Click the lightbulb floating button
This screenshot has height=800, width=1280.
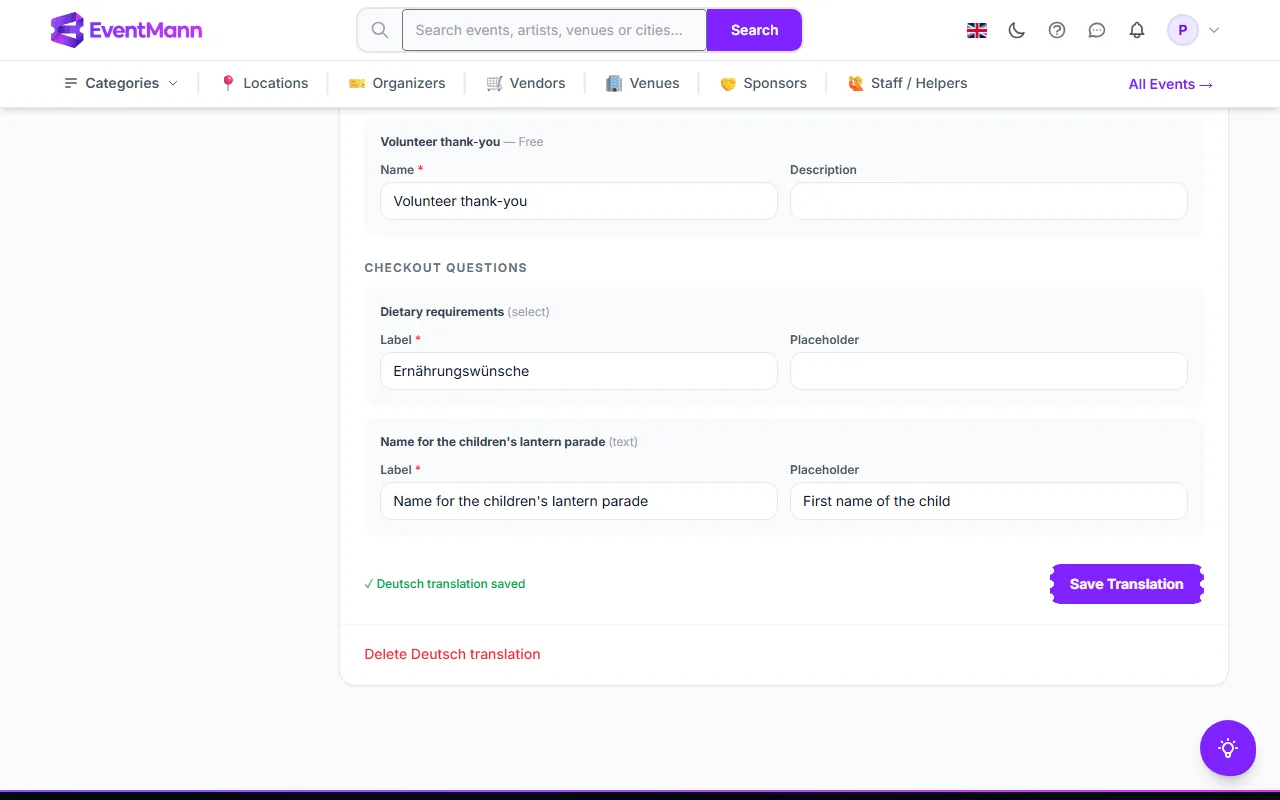pyautogui.click(x=1228, y=748)
